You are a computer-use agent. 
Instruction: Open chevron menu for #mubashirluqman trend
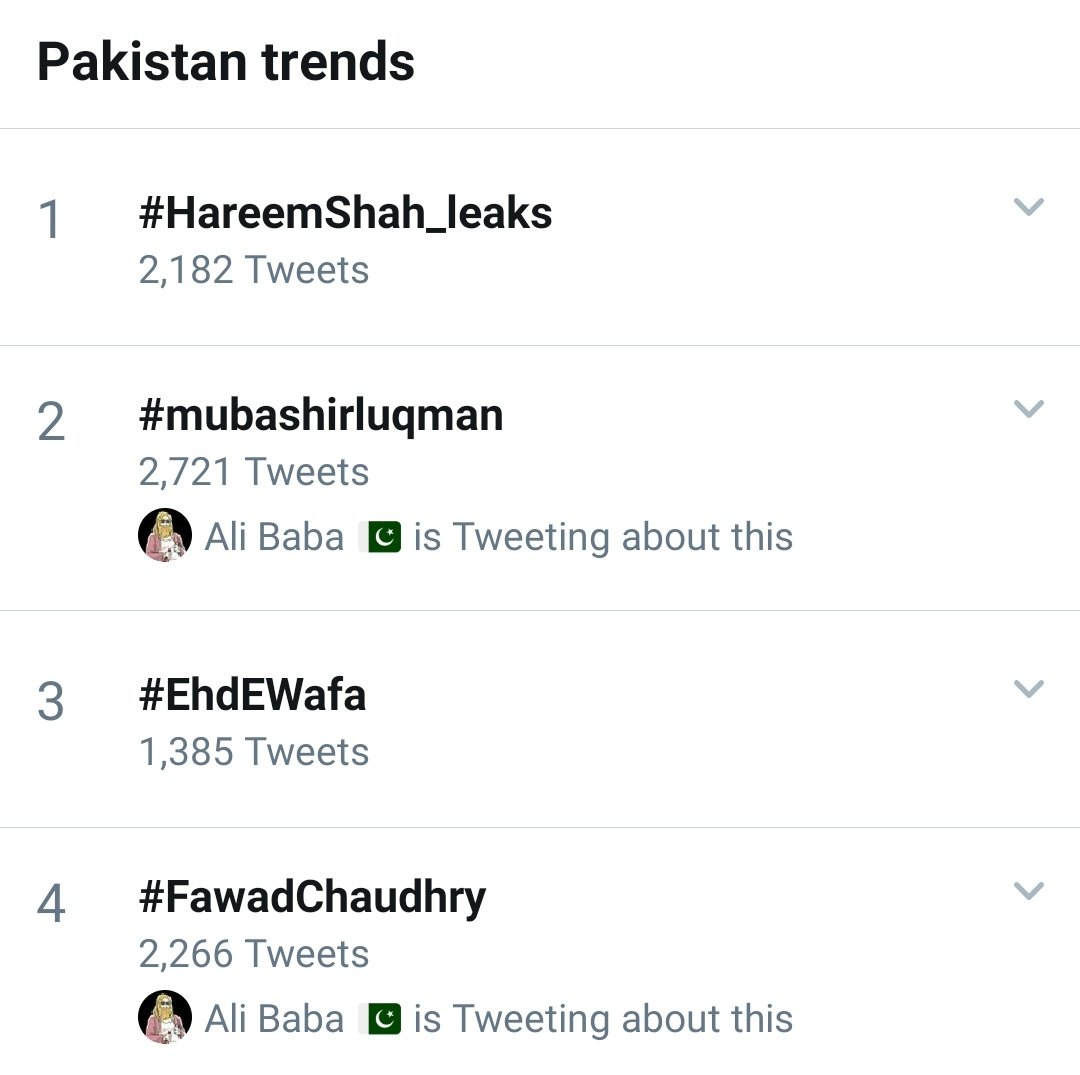[x=1028, y=409]
